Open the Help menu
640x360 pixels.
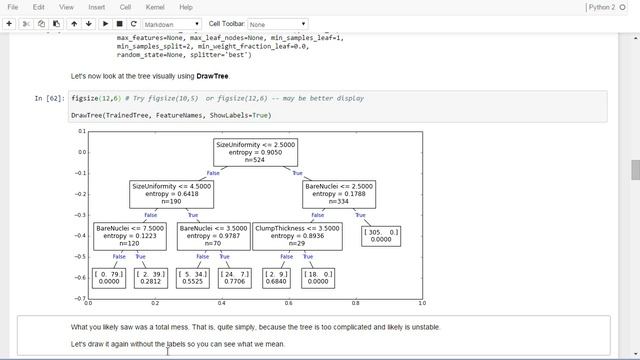186,7
